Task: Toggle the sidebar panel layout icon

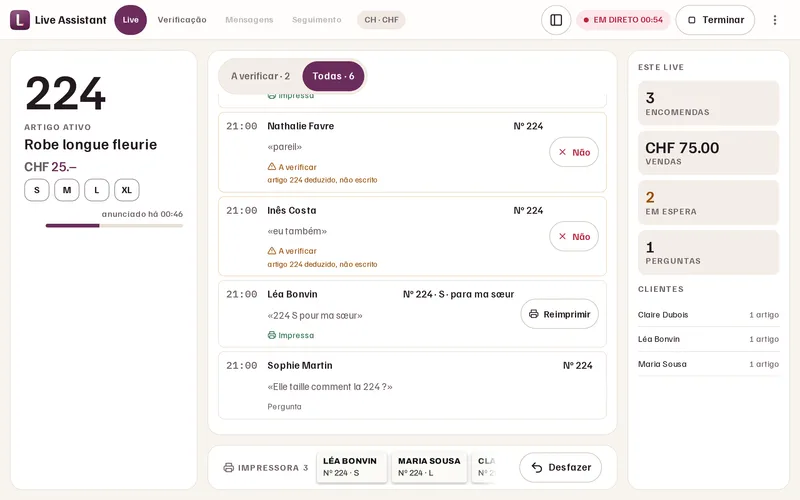Action: click(556, 20)
